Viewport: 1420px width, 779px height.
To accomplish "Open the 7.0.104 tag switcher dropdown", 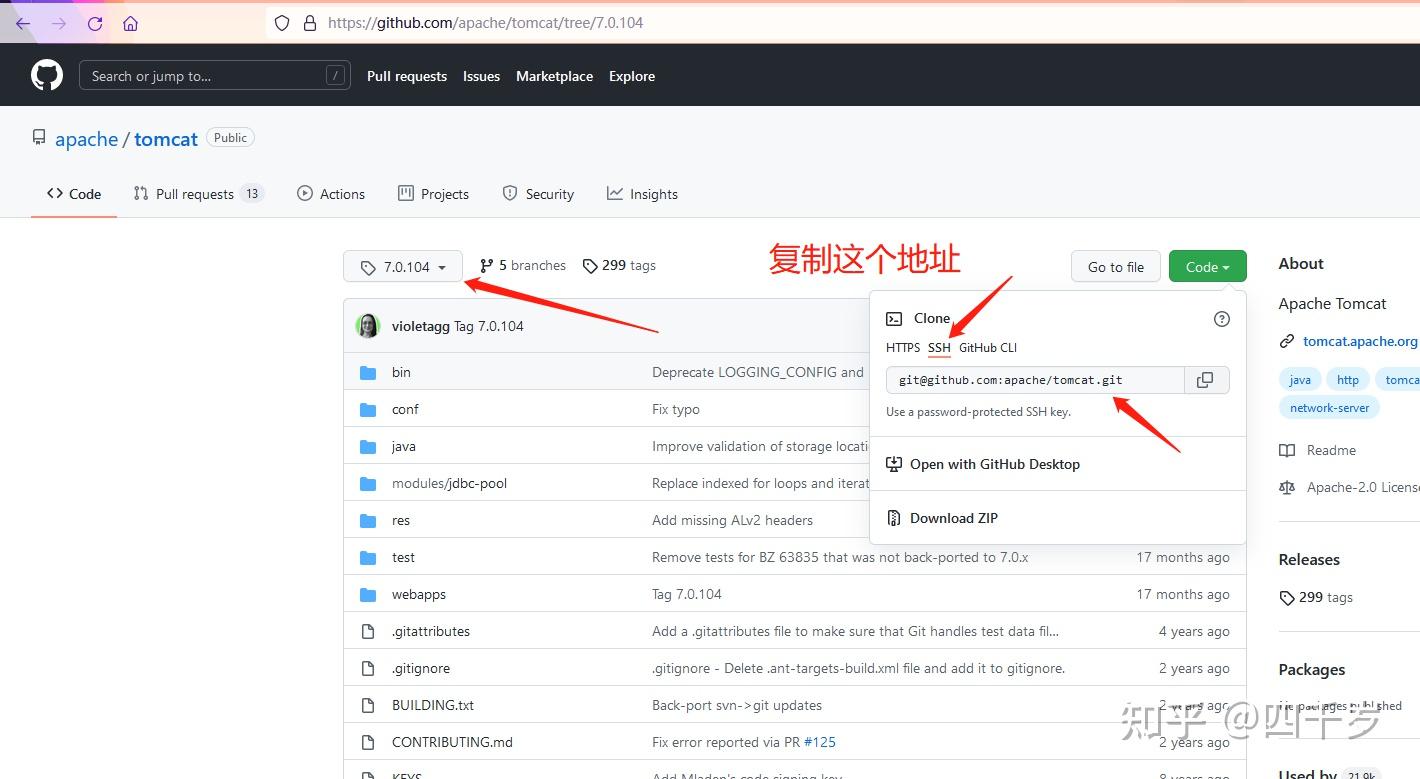I will 403,267.
